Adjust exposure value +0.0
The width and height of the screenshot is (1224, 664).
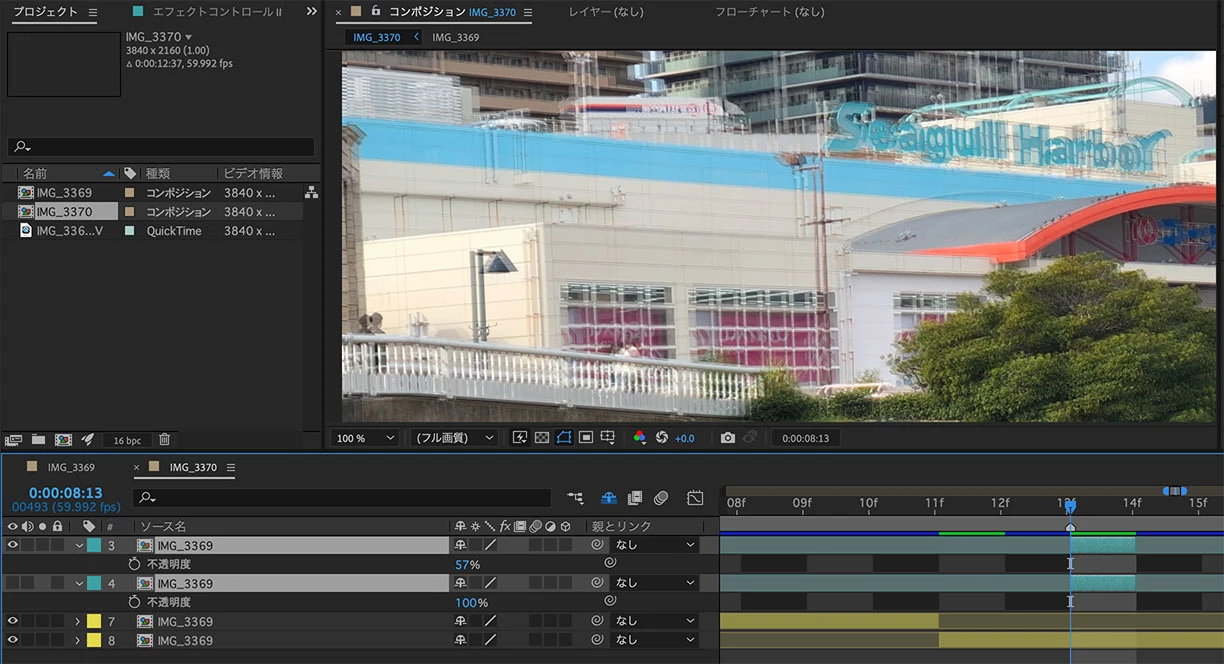[x=685, y=439]
